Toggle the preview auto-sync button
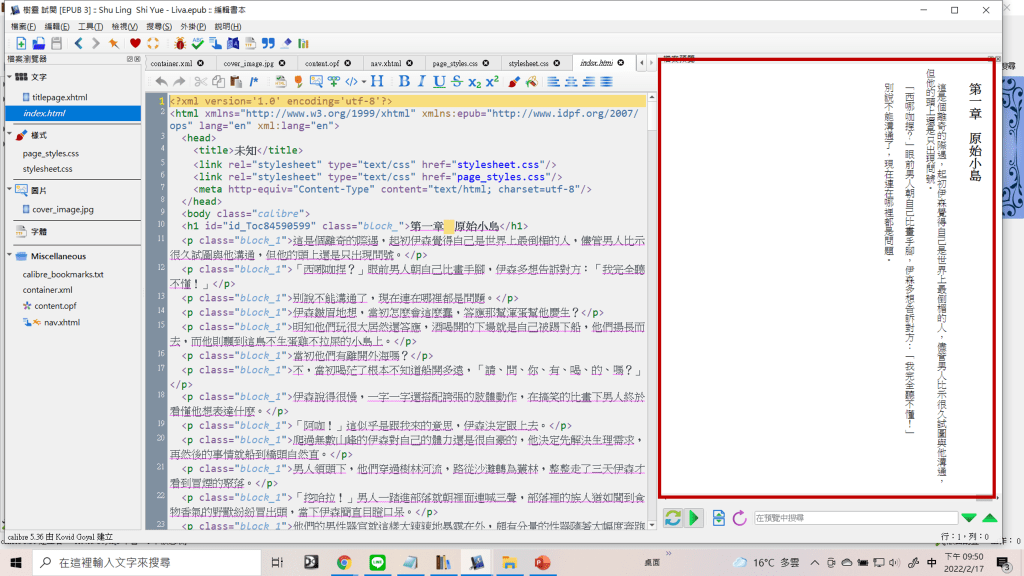The image size is (1024, 576). click(x=673, y=517)
